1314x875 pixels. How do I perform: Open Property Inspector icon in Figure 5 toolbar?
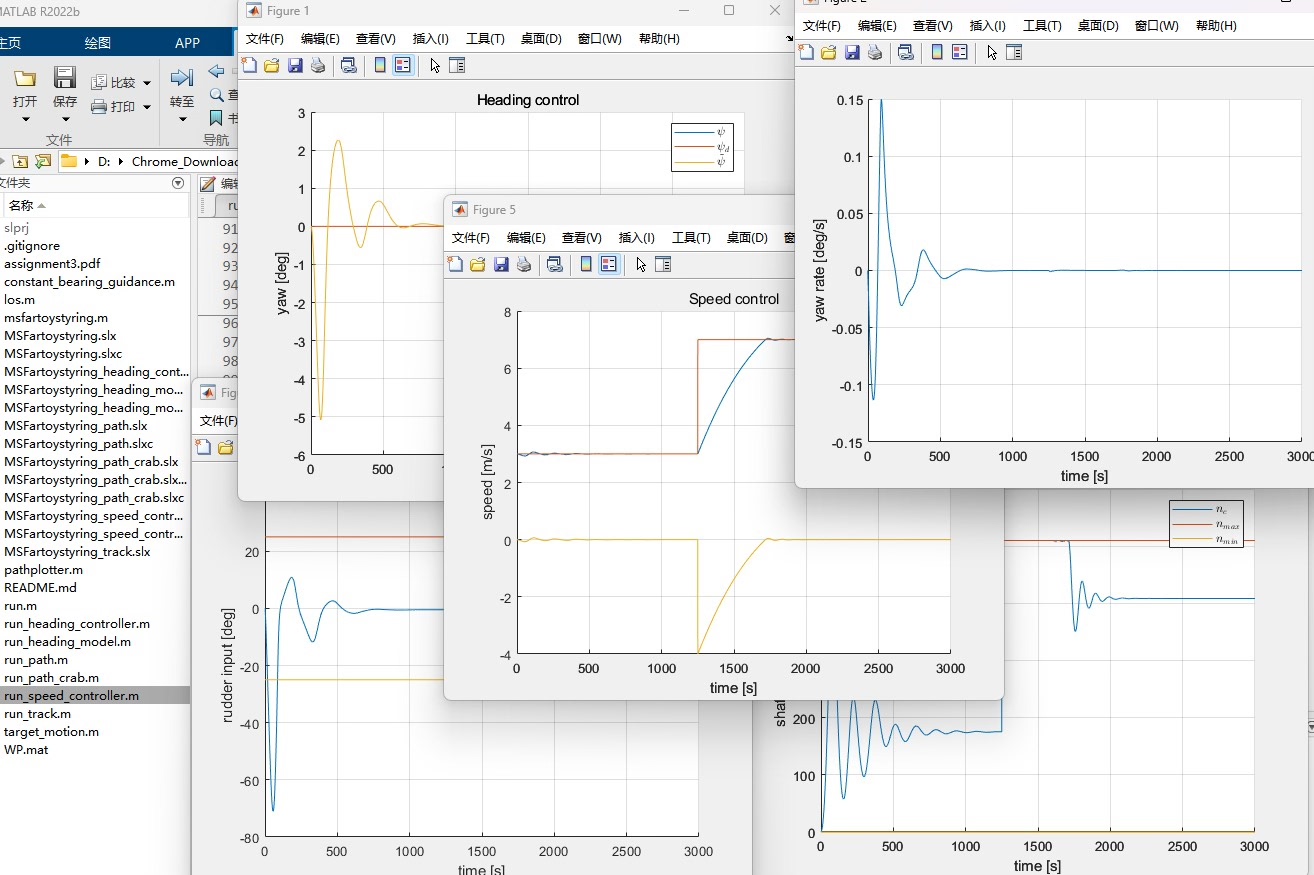663,265
